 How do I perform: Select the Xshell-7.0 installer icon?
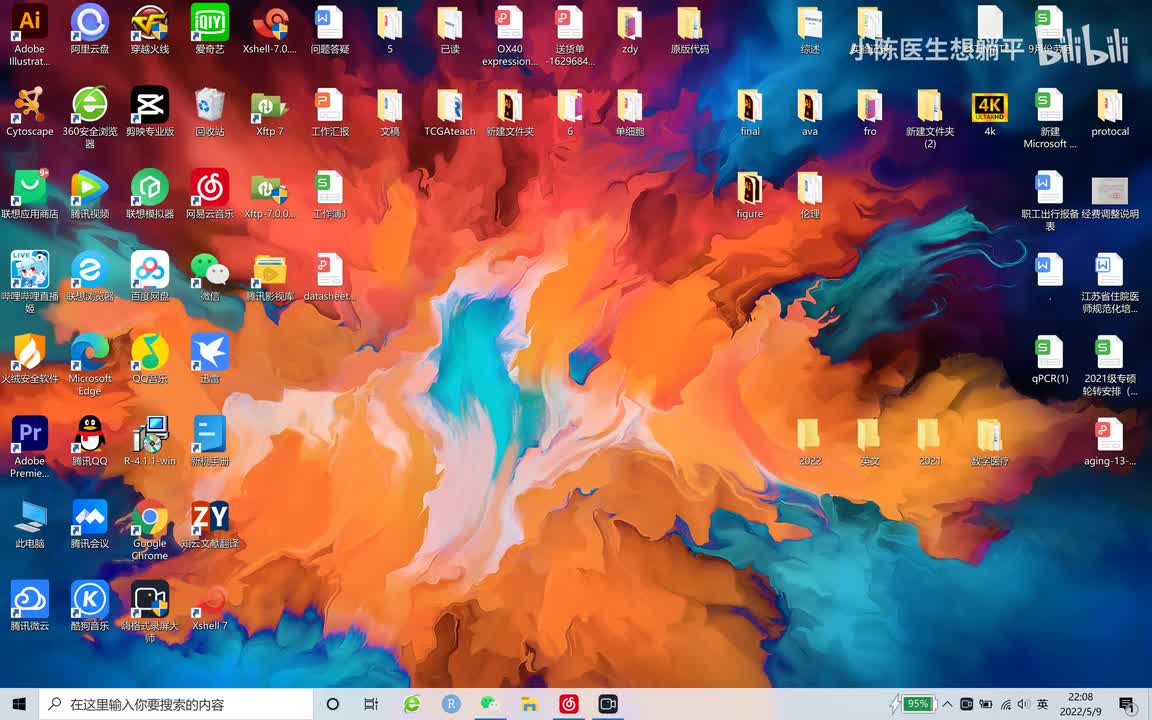click(270, 29)
